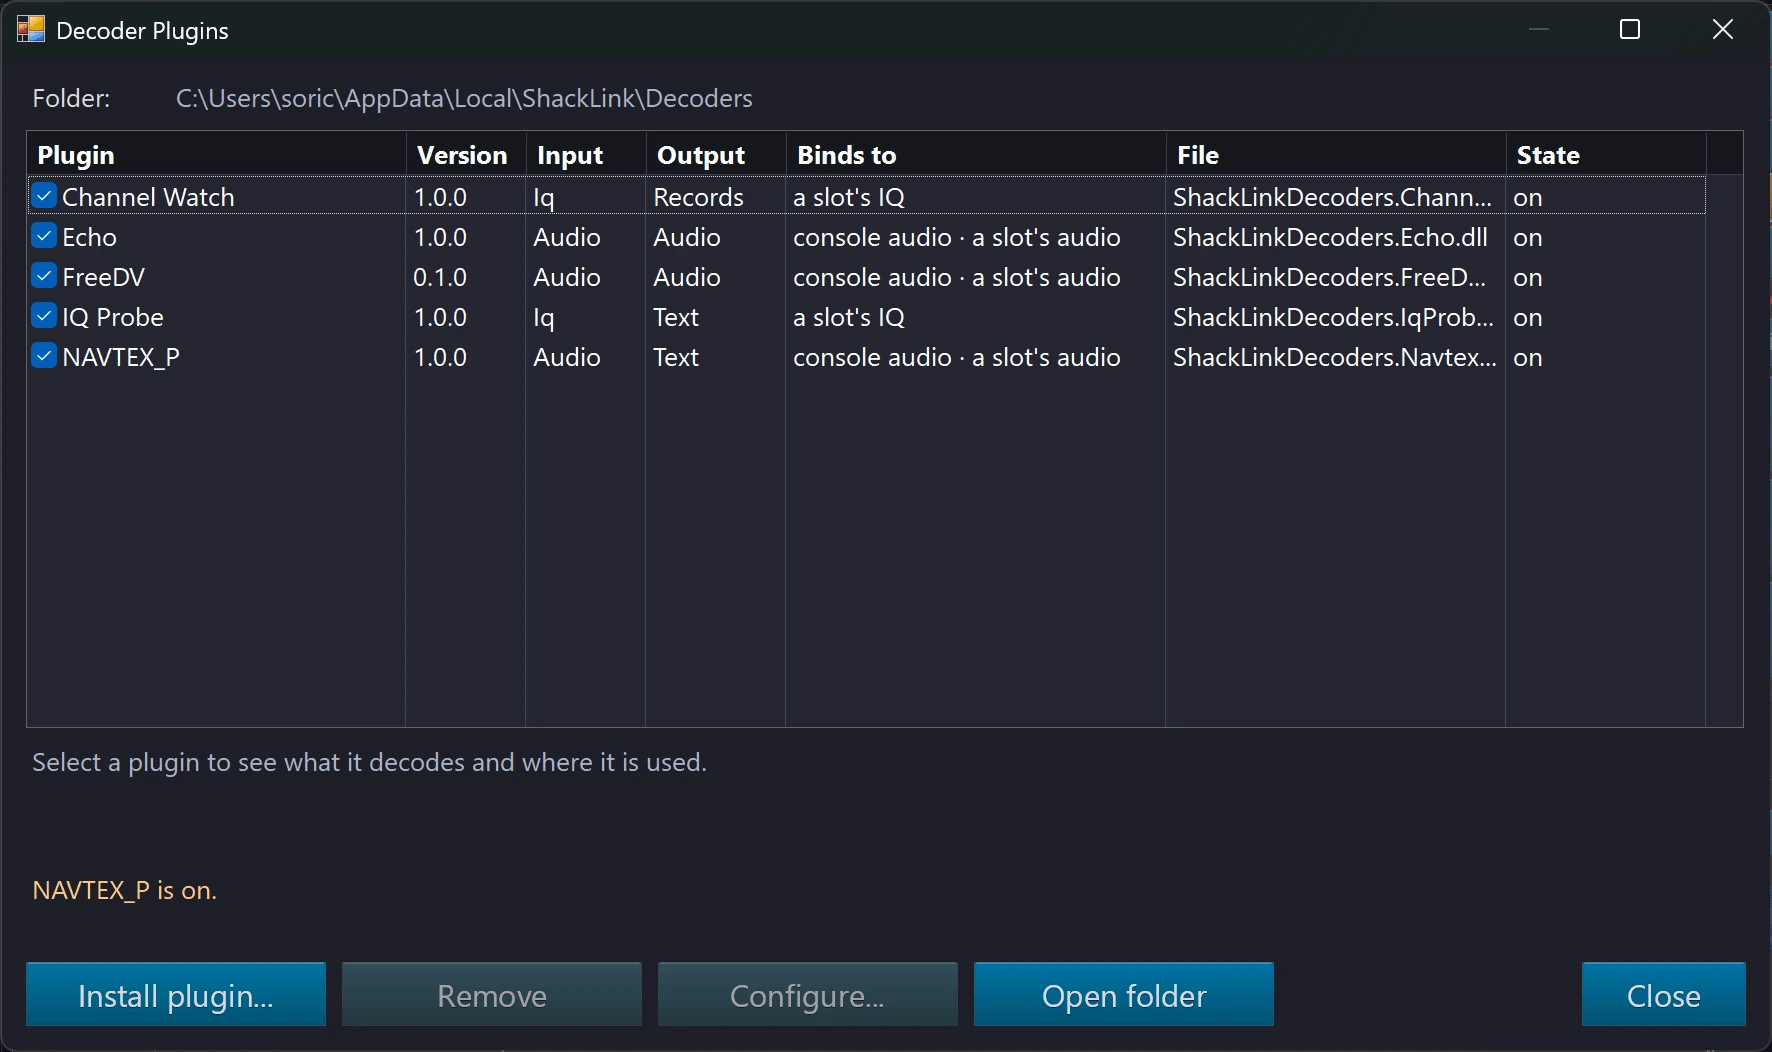This screenshot has width=1772, height=1052.
Task: Click the ShackLinkDecoders.Navtex... file cell
Action: (1335, 357)
